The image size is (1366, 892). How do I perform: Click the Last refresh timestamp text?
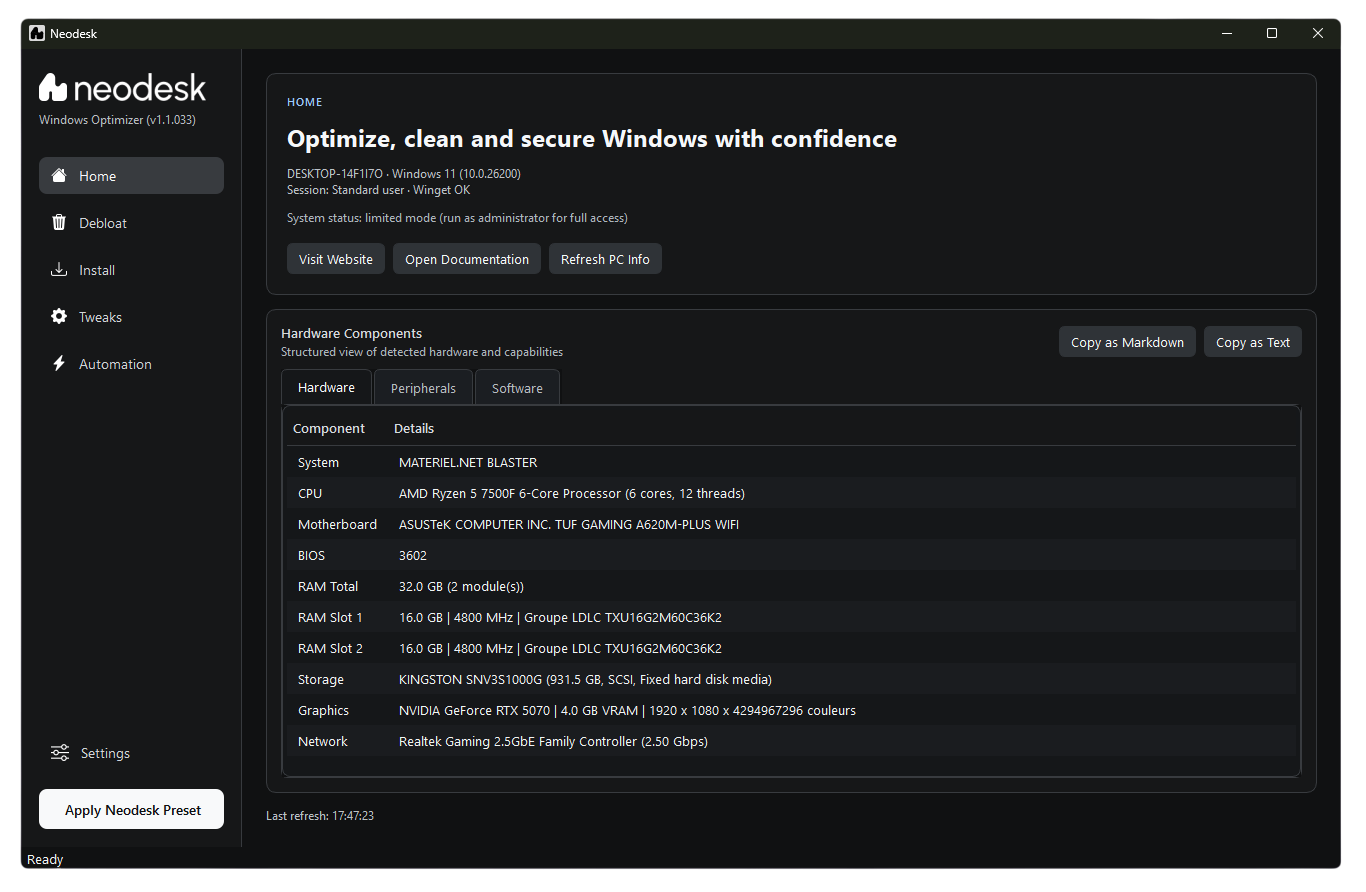tap(320, 816)
